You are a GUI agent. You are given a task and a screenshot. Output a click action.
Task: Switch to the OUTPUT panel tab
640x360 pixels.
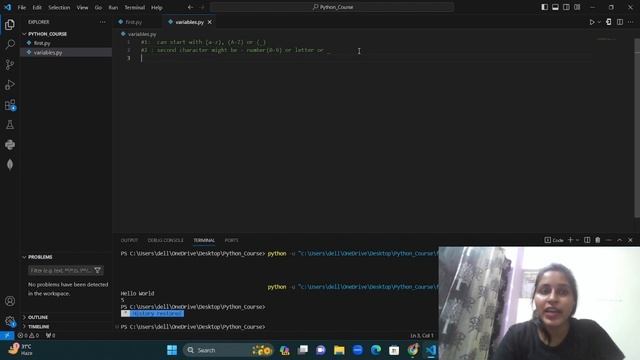[x=129, y=240]
